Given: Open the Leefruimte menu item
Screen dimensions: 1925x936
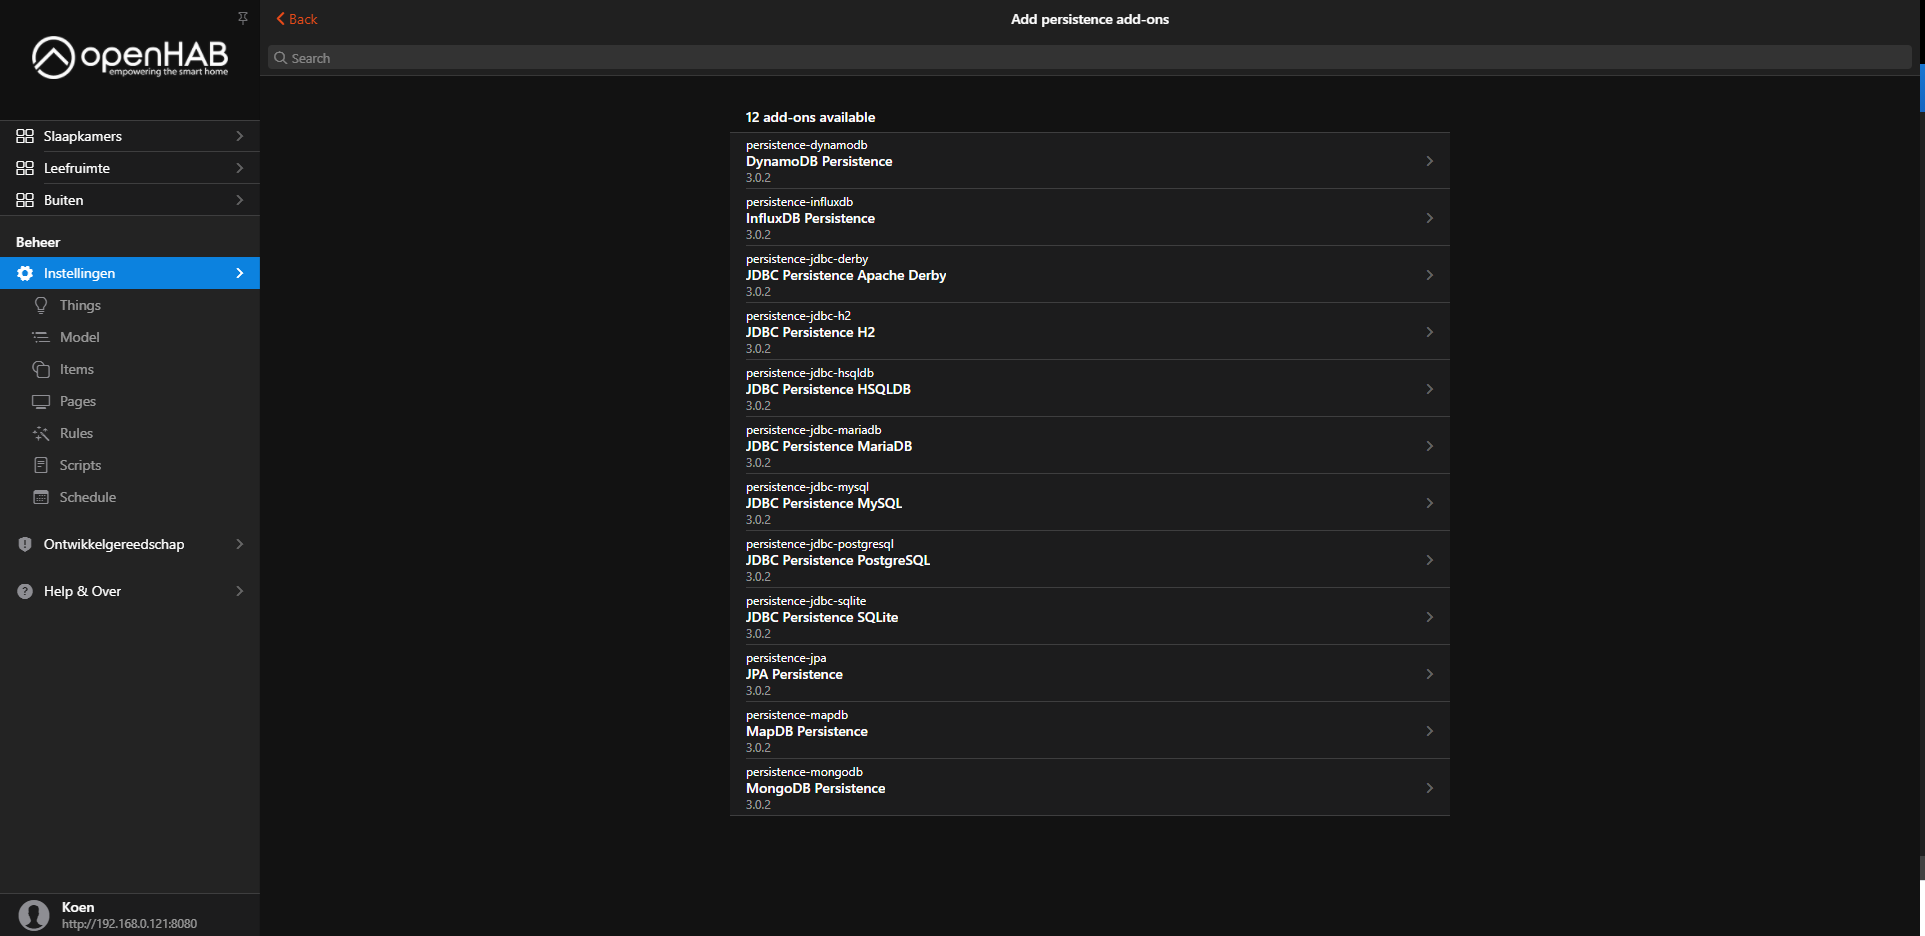Looking at the screenshot, I should 130,168.
